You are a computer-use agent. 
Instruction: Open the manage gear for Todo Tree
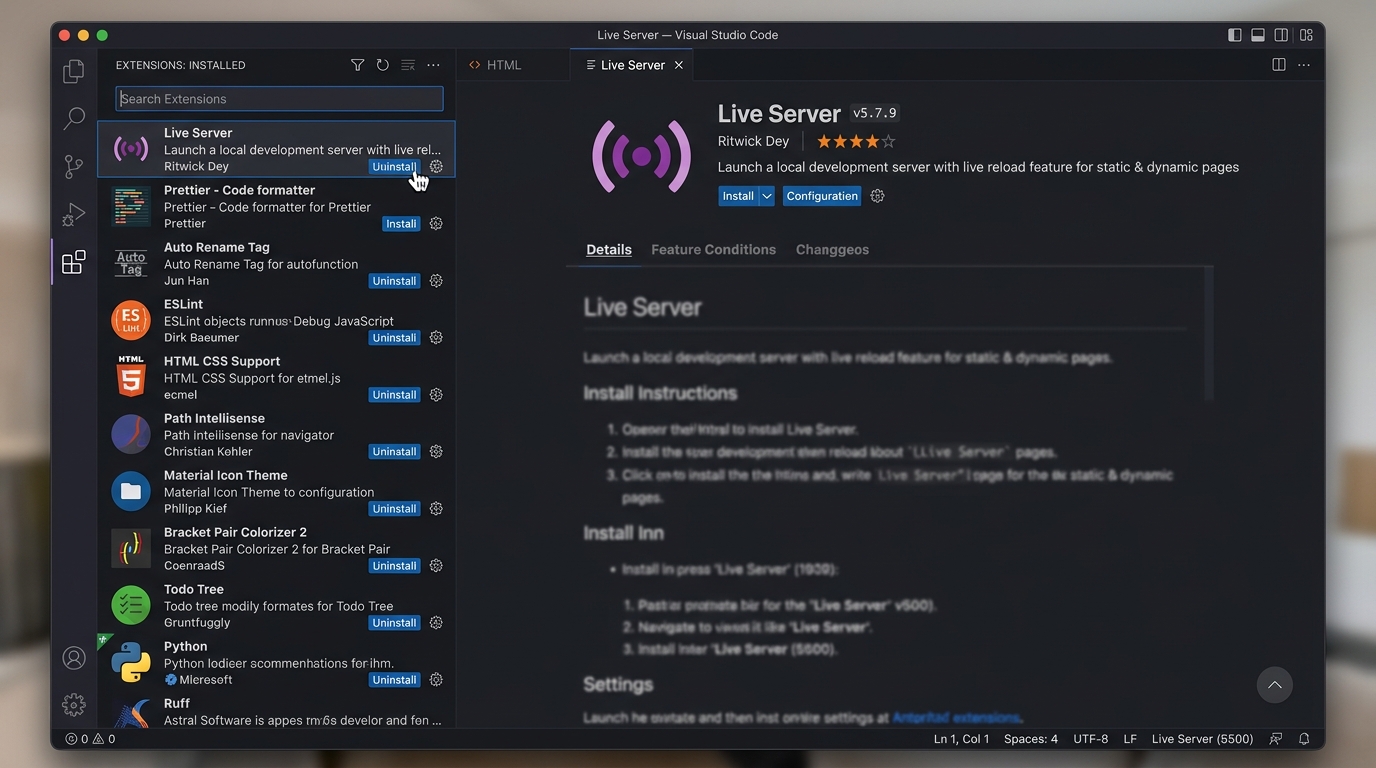point(436,623)
